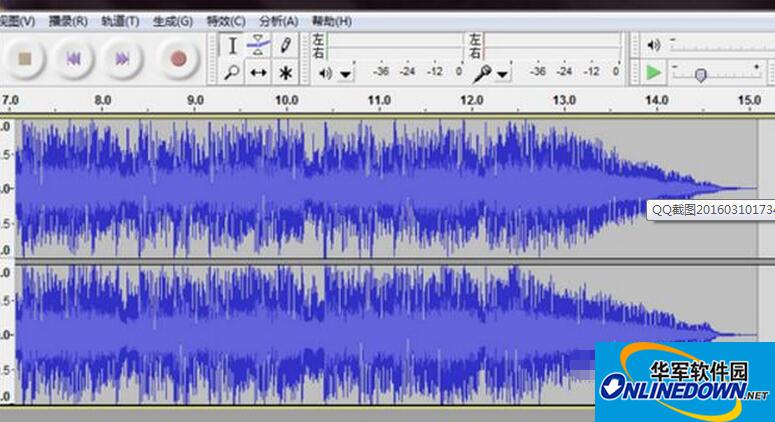
Task: Click the timeline ruler at 9.0 seconds
Action: [195, 100]
